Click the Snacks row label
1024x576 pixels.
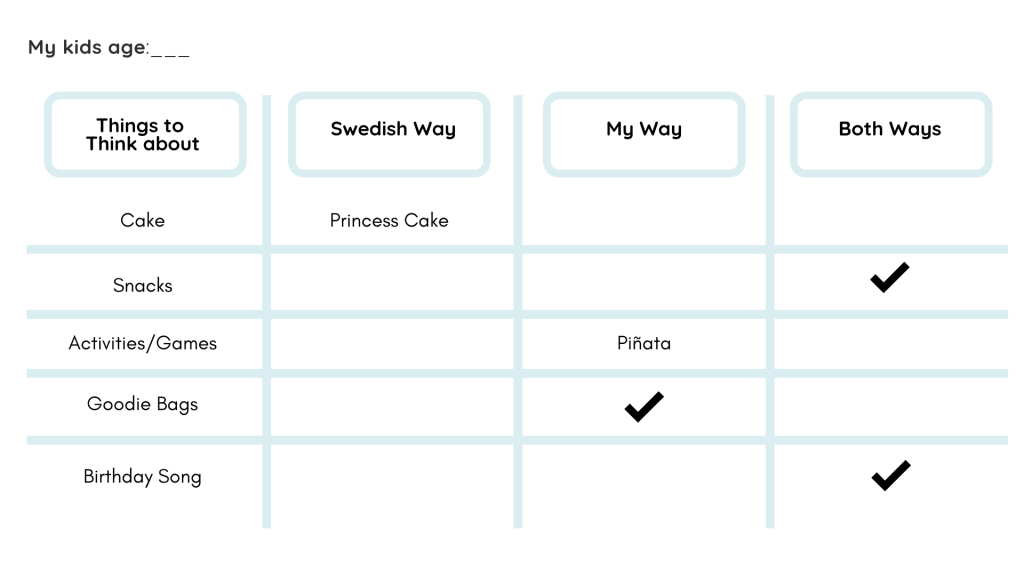point(142,285)
